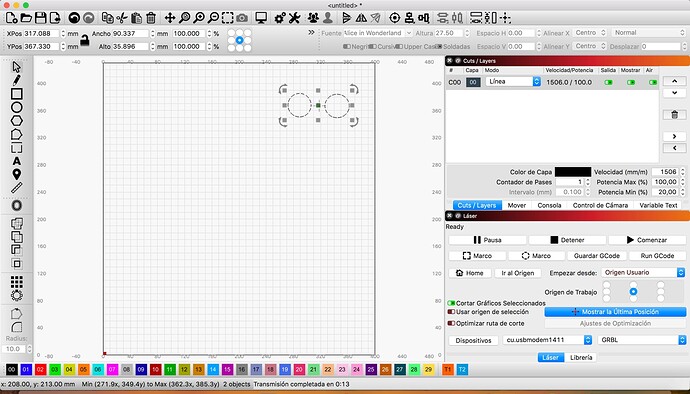The height and width of the screenshot is (394, 690).
Task: Toggle Usar origen de selección switch
Action: click(451, 312)
